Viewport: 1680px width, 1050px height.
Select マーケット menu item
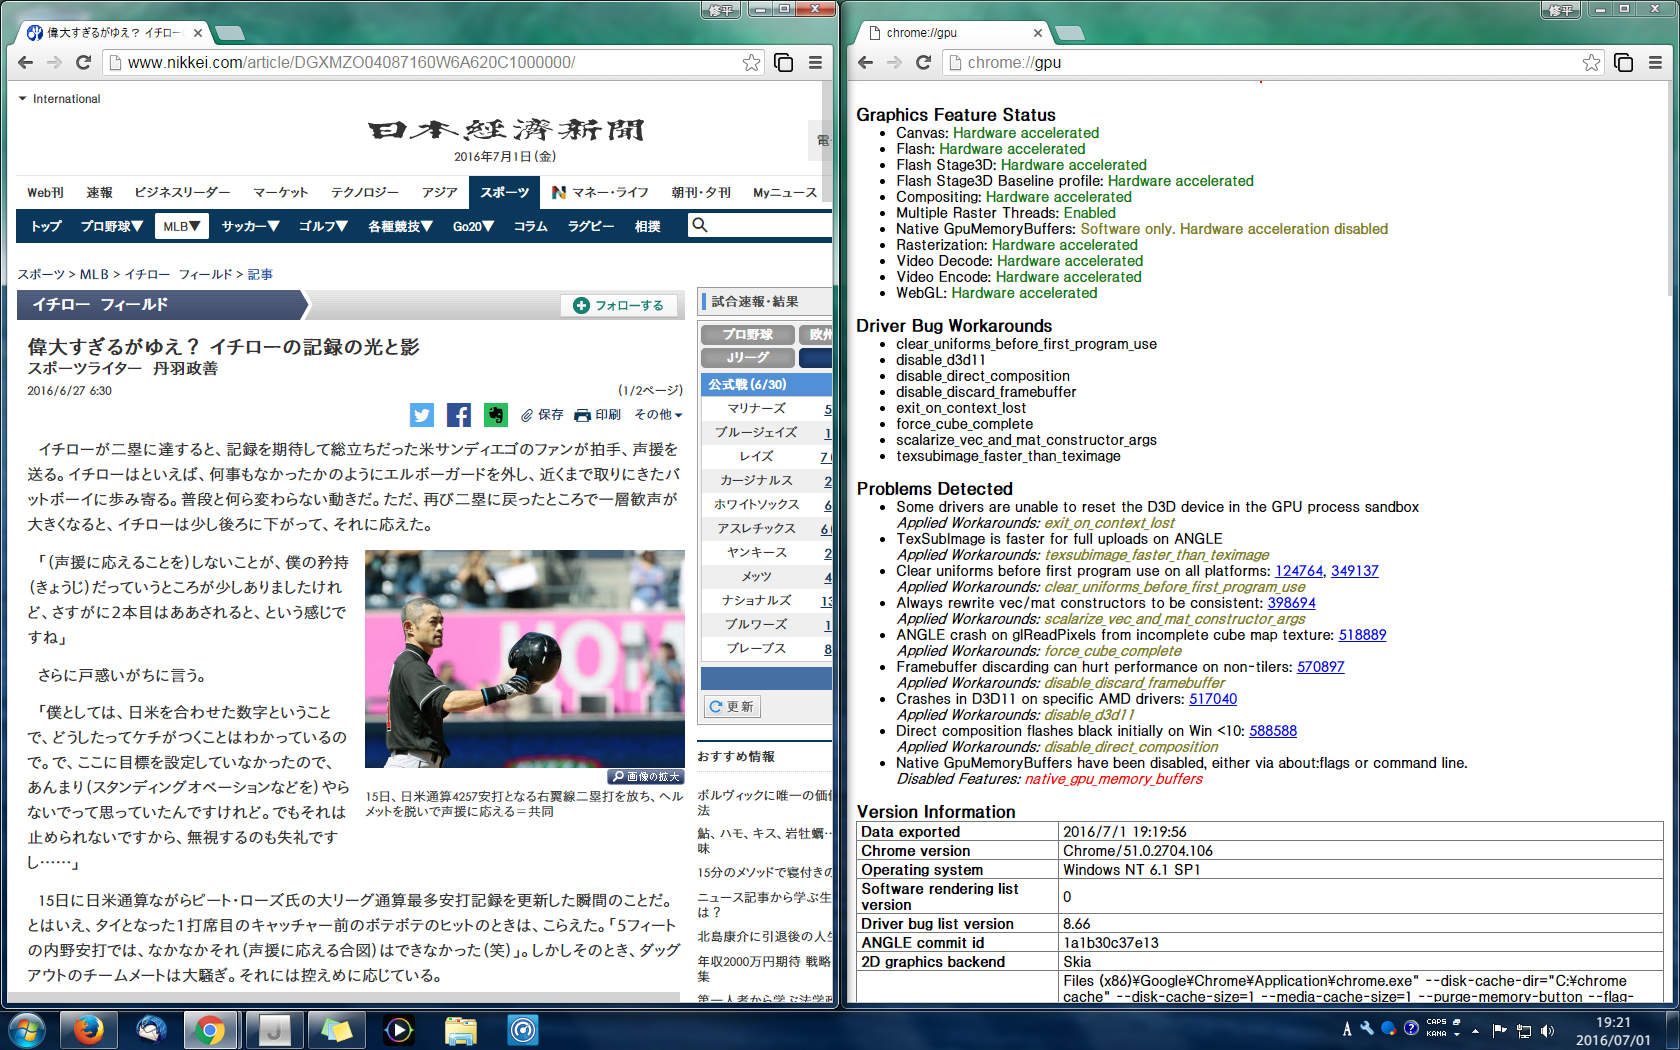coord(281,192)
